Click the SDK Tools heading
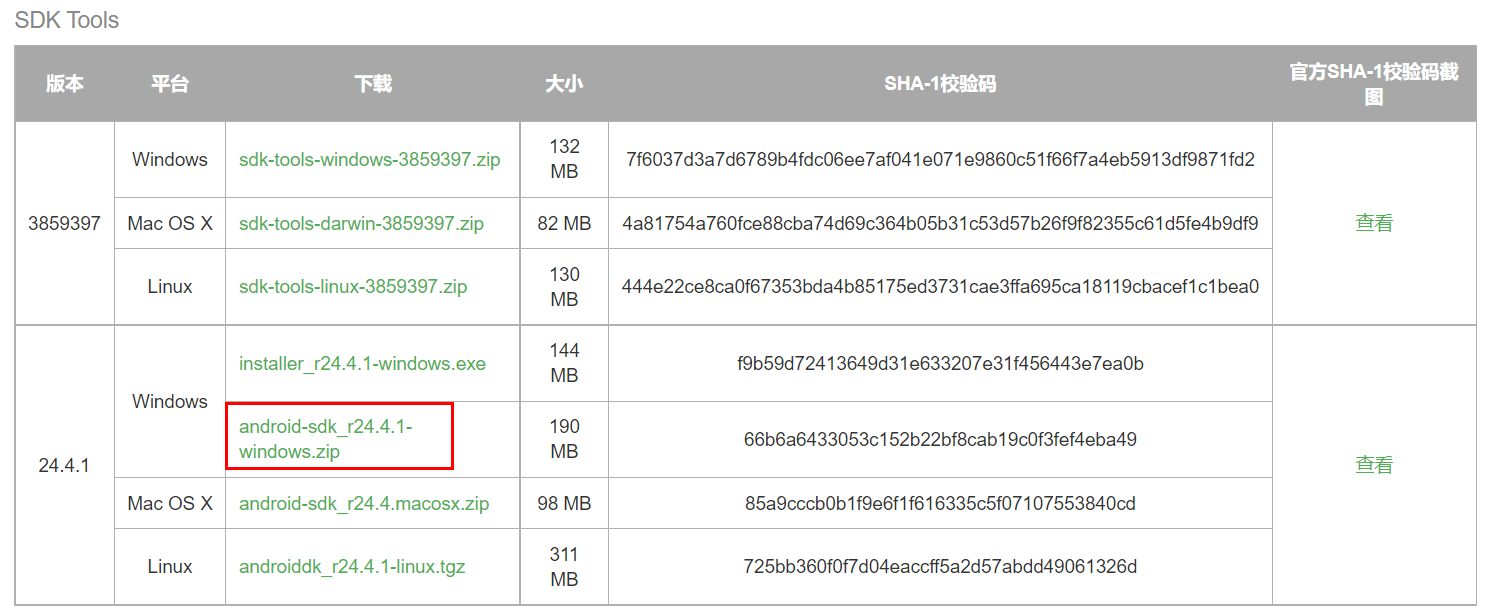 pos(67,20)
